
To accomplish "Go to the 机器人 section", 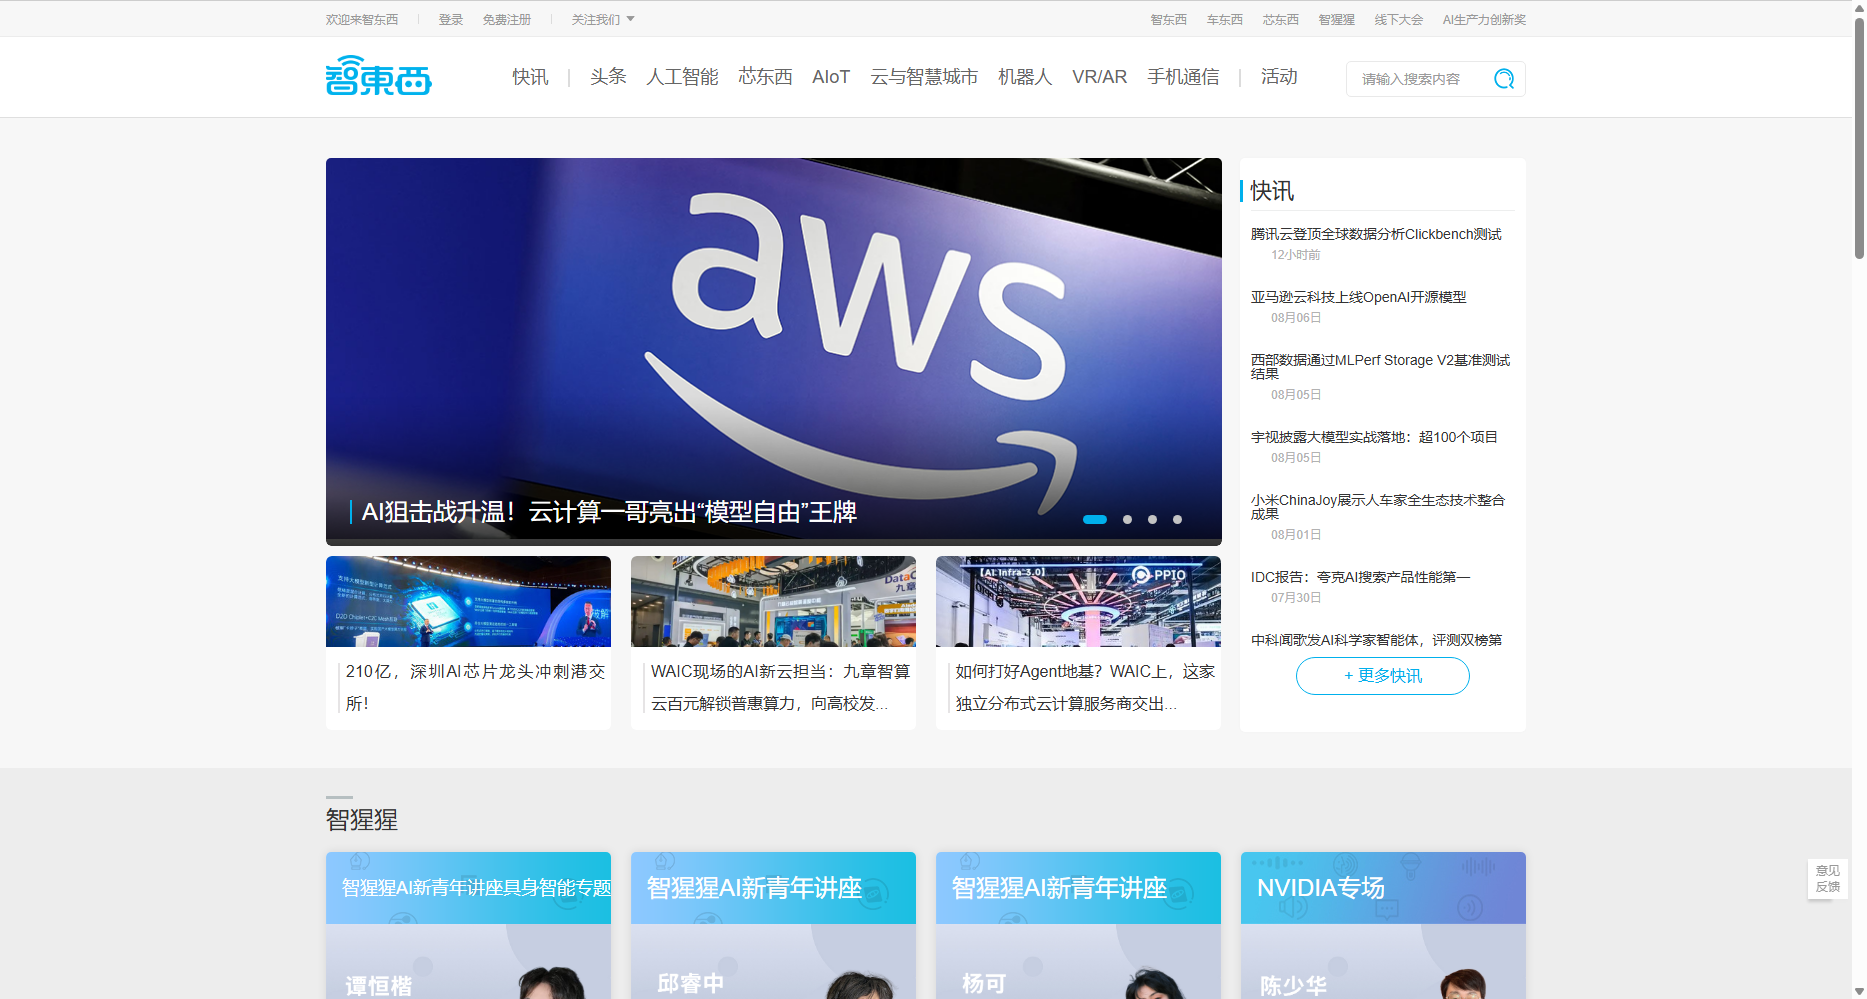I will (1025, 77).
